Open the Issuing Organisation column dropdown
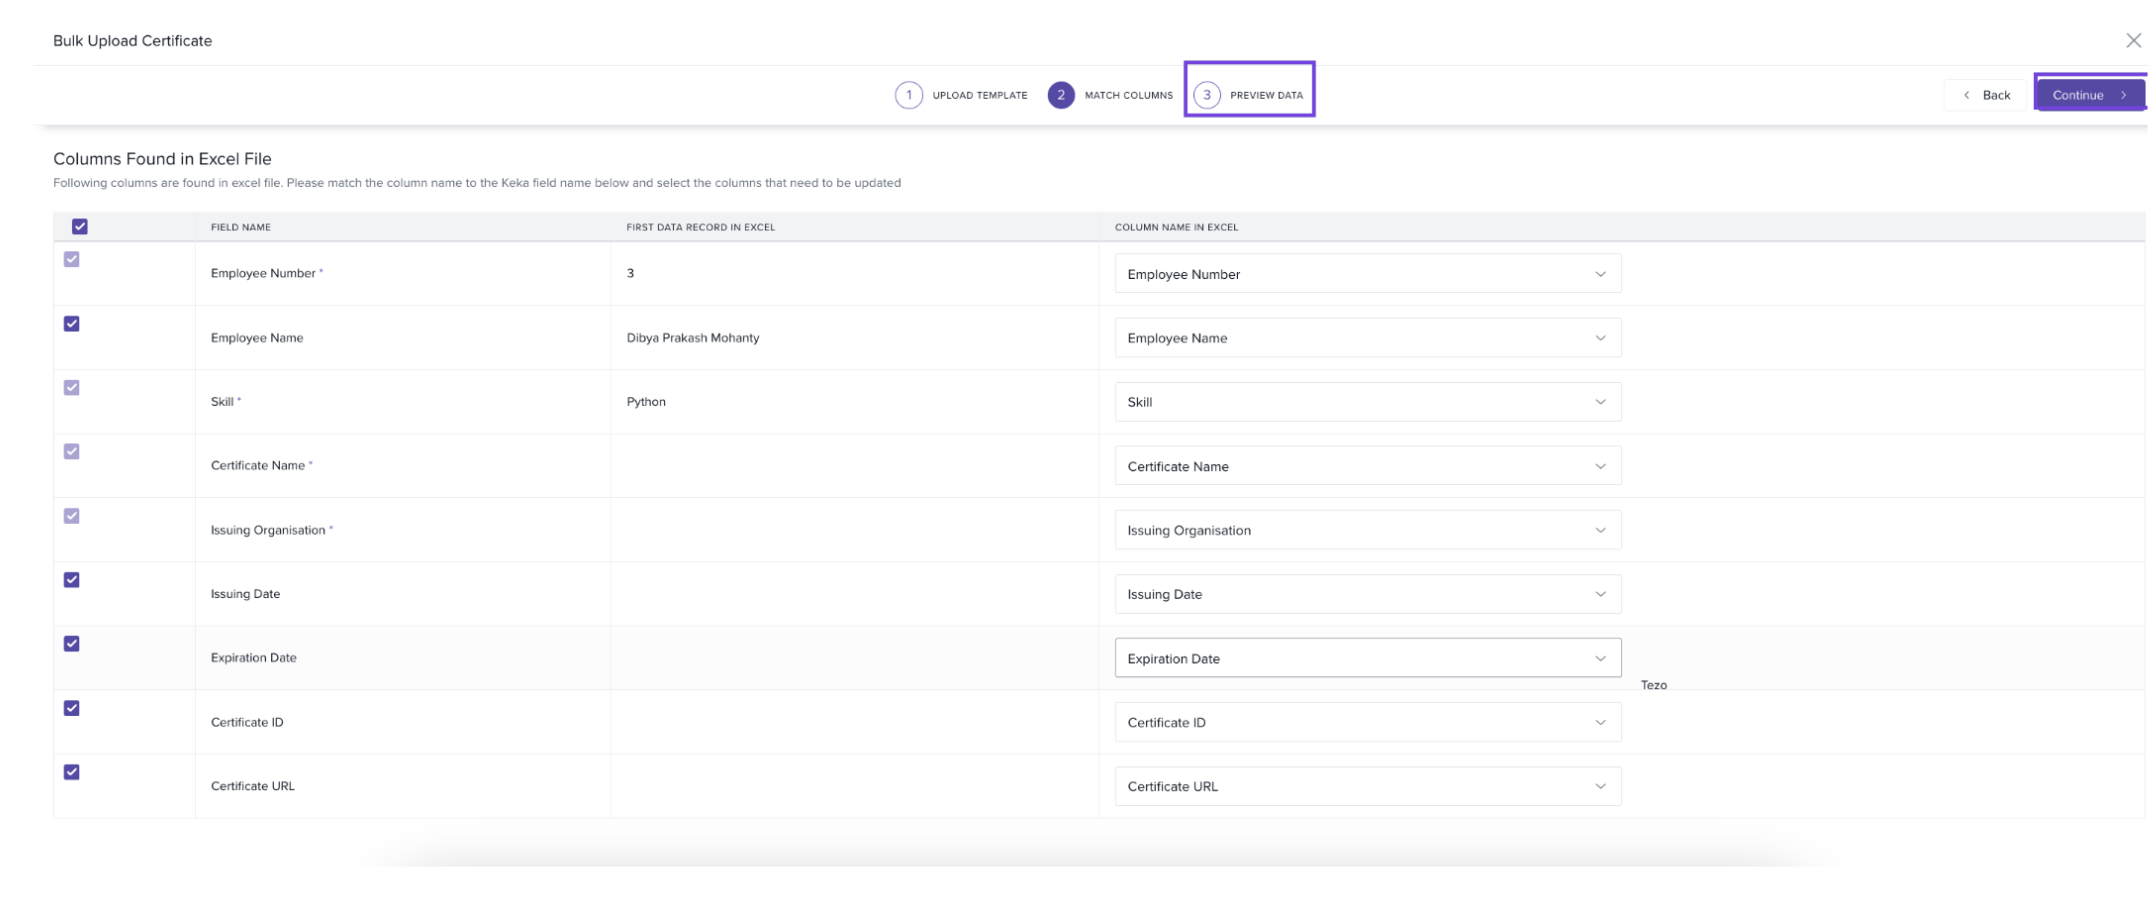The image size is (2153, 921). pos(1367,530)
